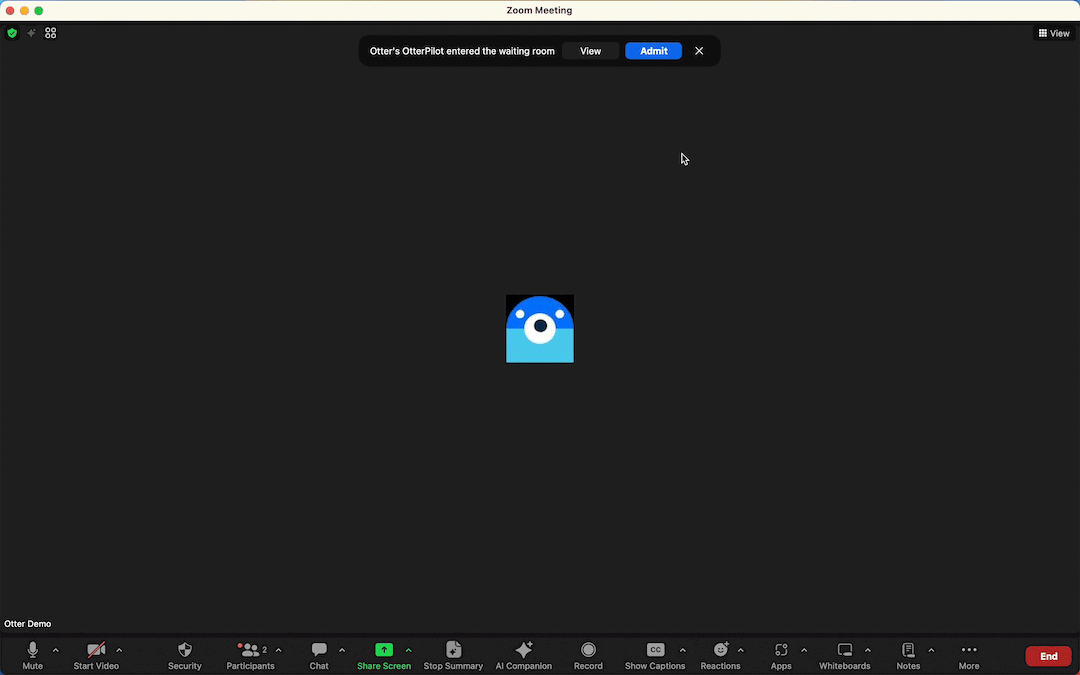Click the red End meeting button
This screenshot has height=675, width=1080.
tap(1048, 656)
